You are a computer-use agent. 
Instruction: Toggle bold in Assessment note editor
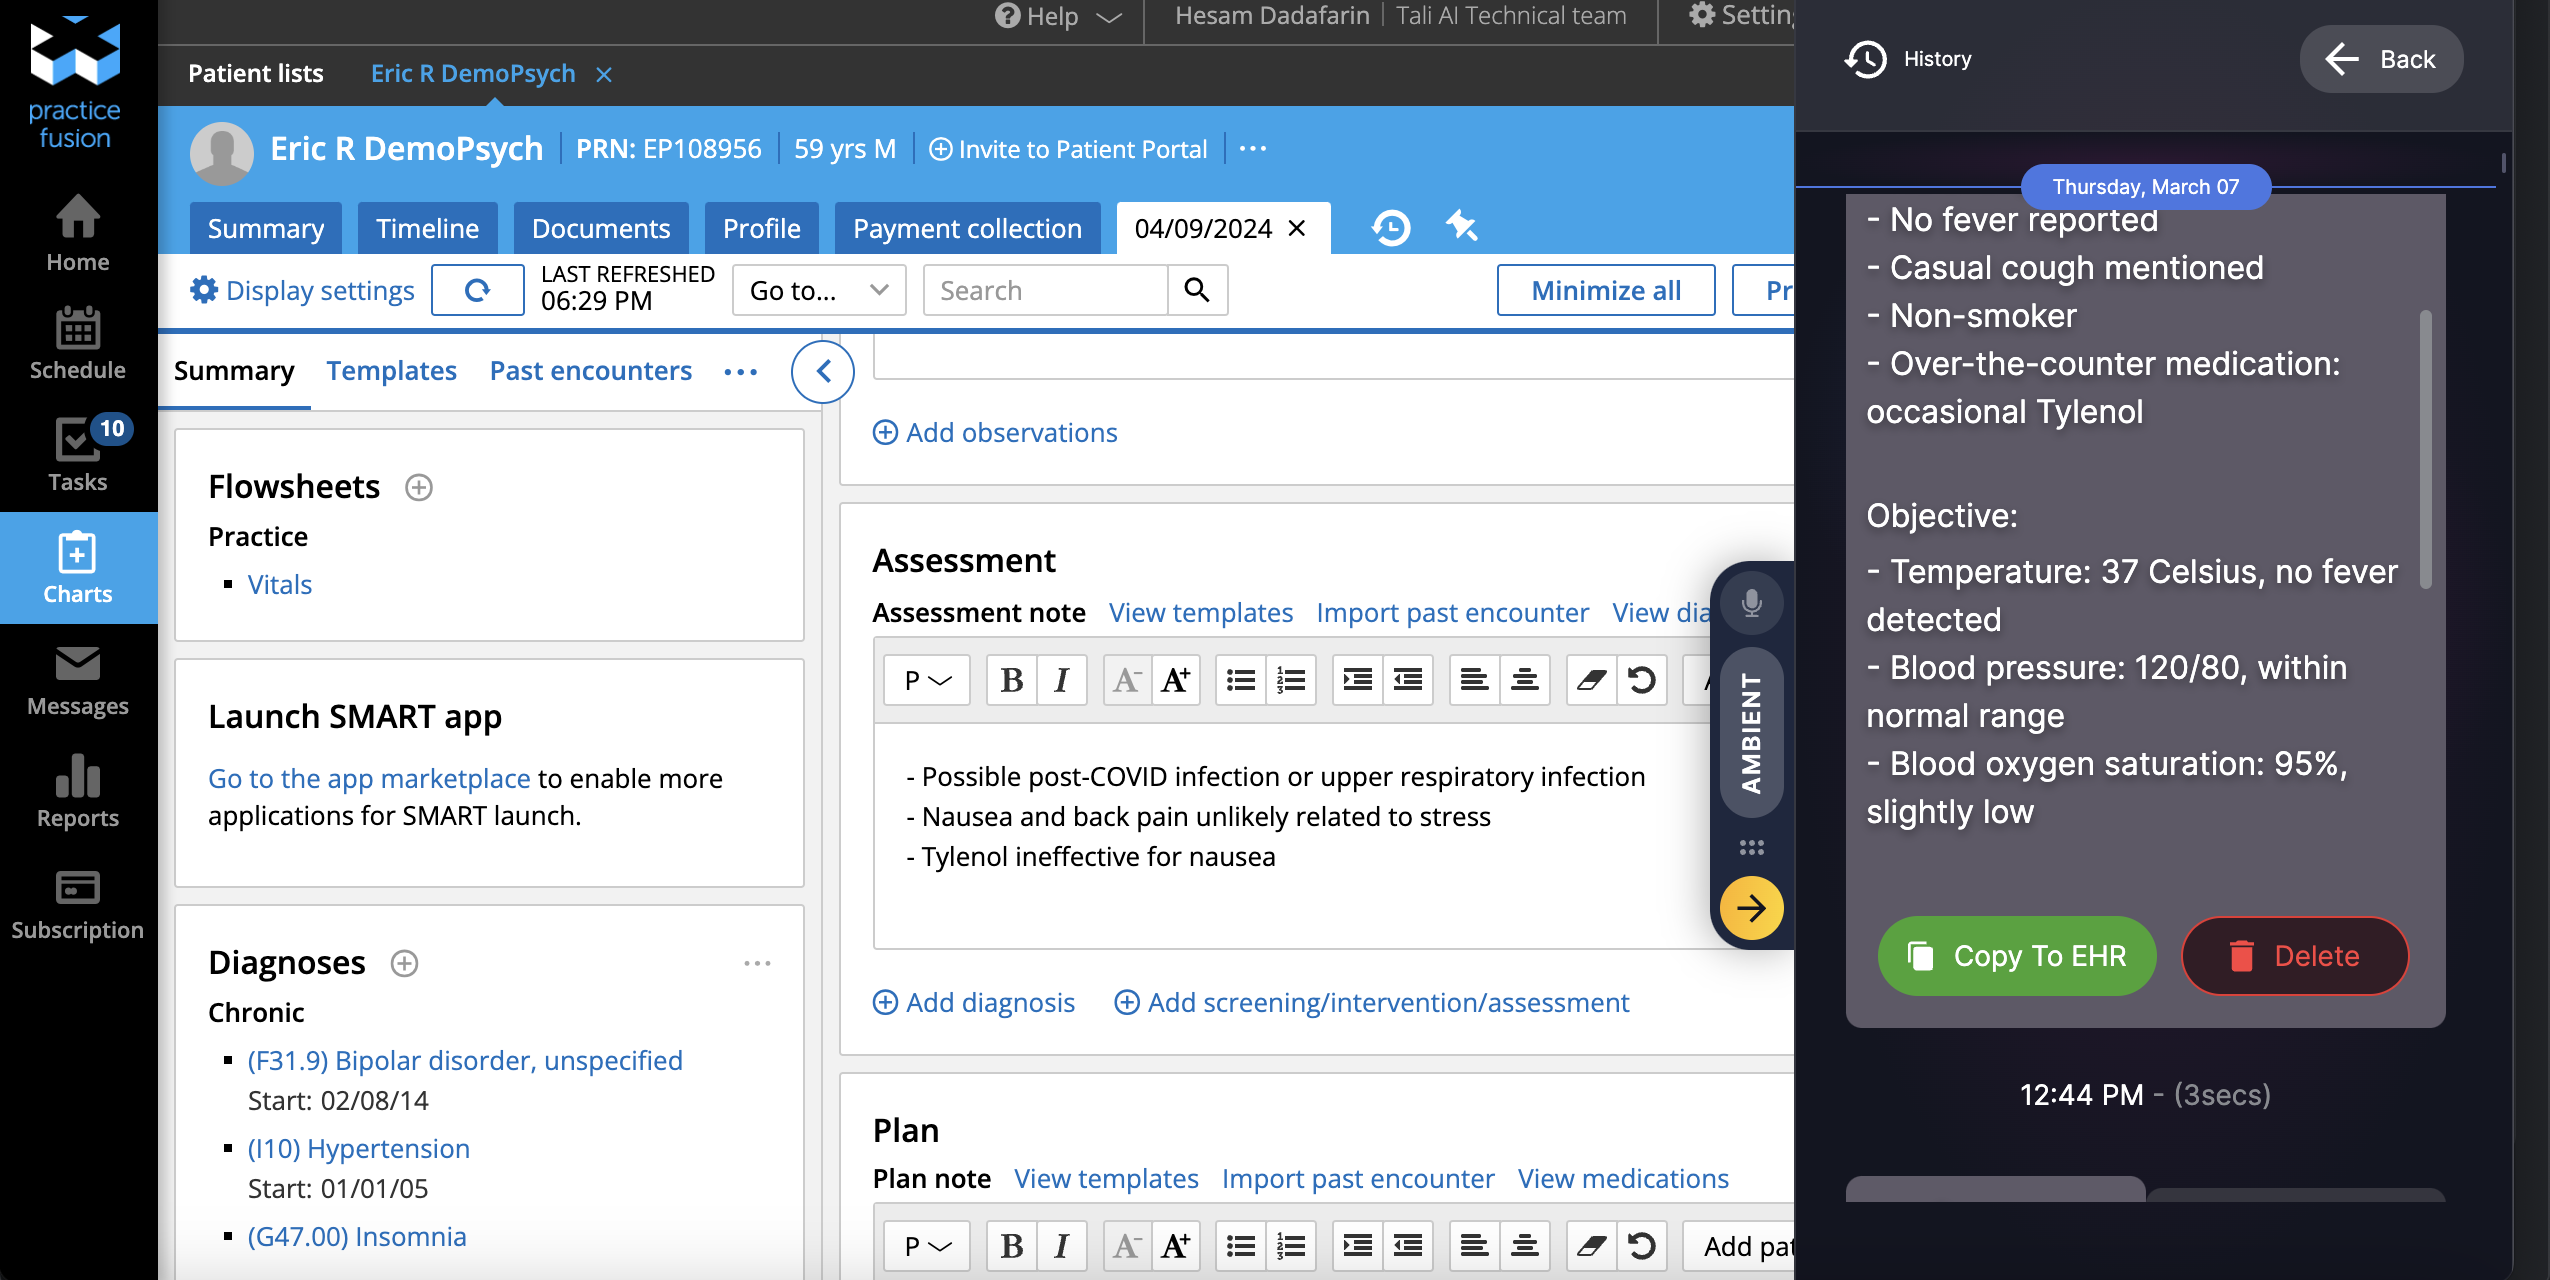[1011, 681]
